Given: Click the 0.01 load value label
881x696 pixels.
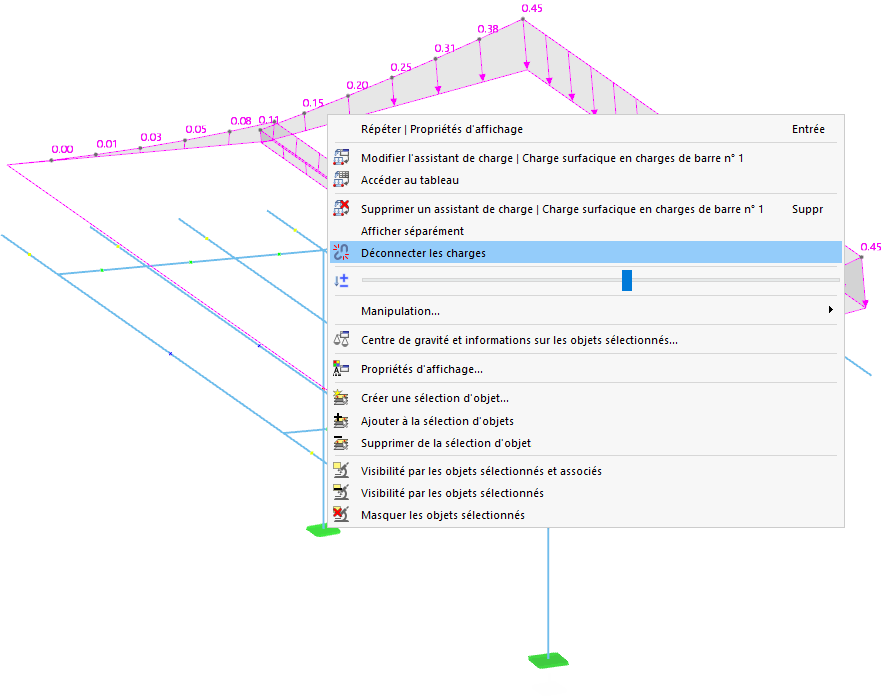Looking at the screenshot, I should point(106,144).
